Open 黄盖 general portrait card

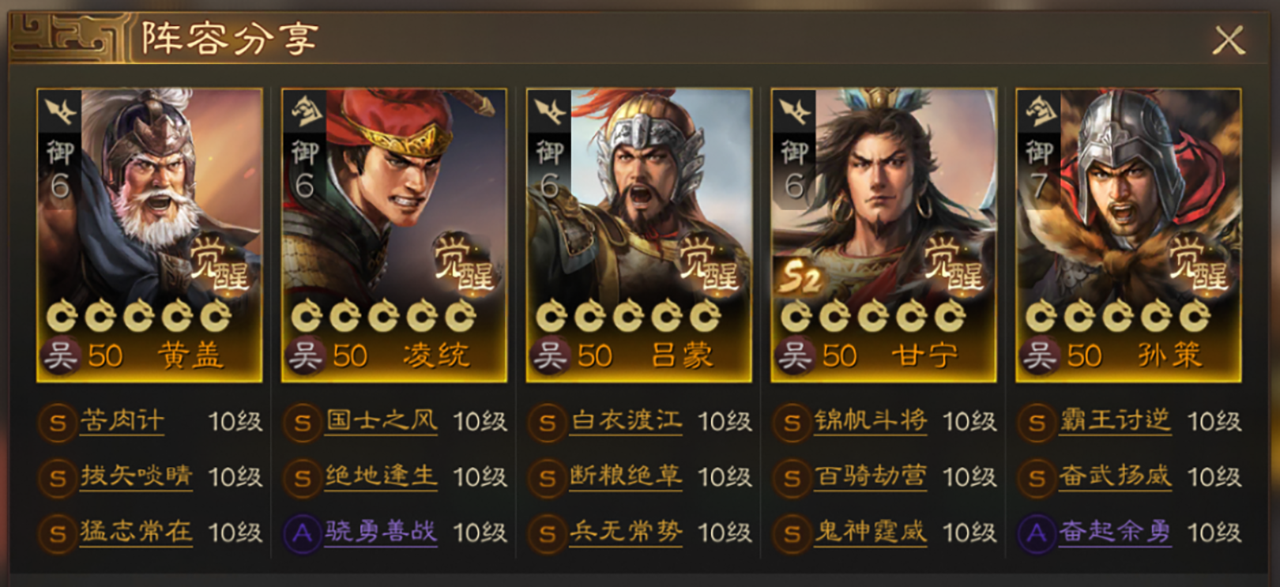coord(150,235)
